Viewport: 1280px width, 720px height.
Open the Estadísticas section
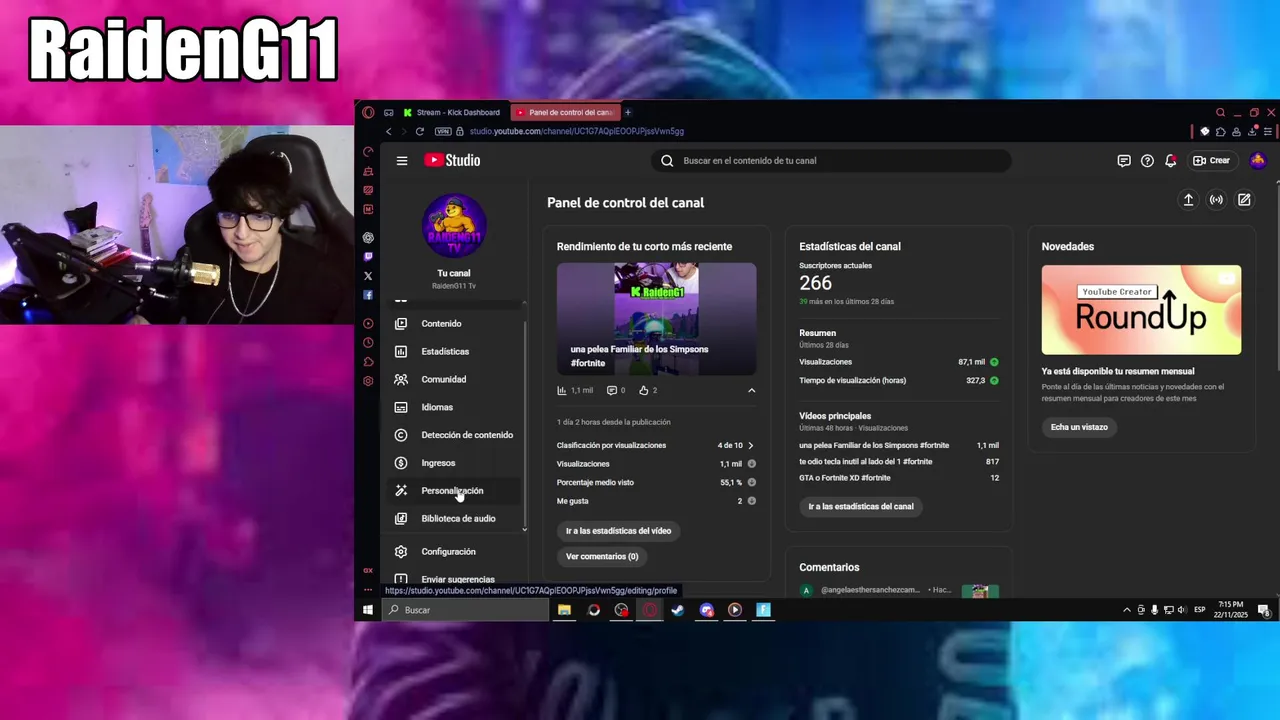[455, 351]
